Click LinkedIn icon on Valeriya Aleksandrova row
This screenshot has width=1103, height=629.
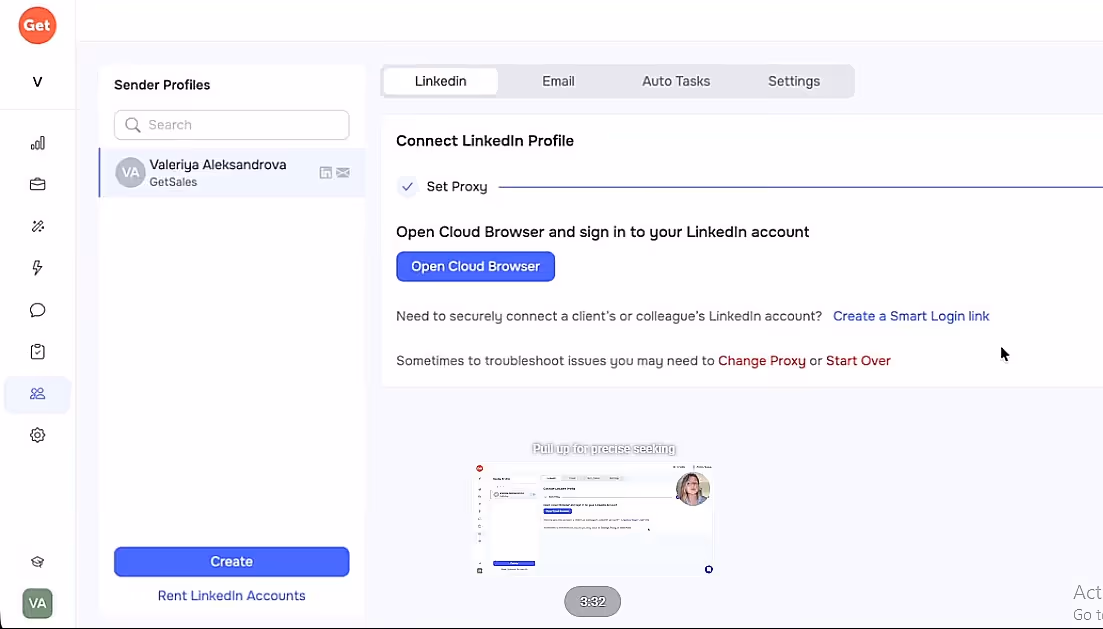click(326, 172)
